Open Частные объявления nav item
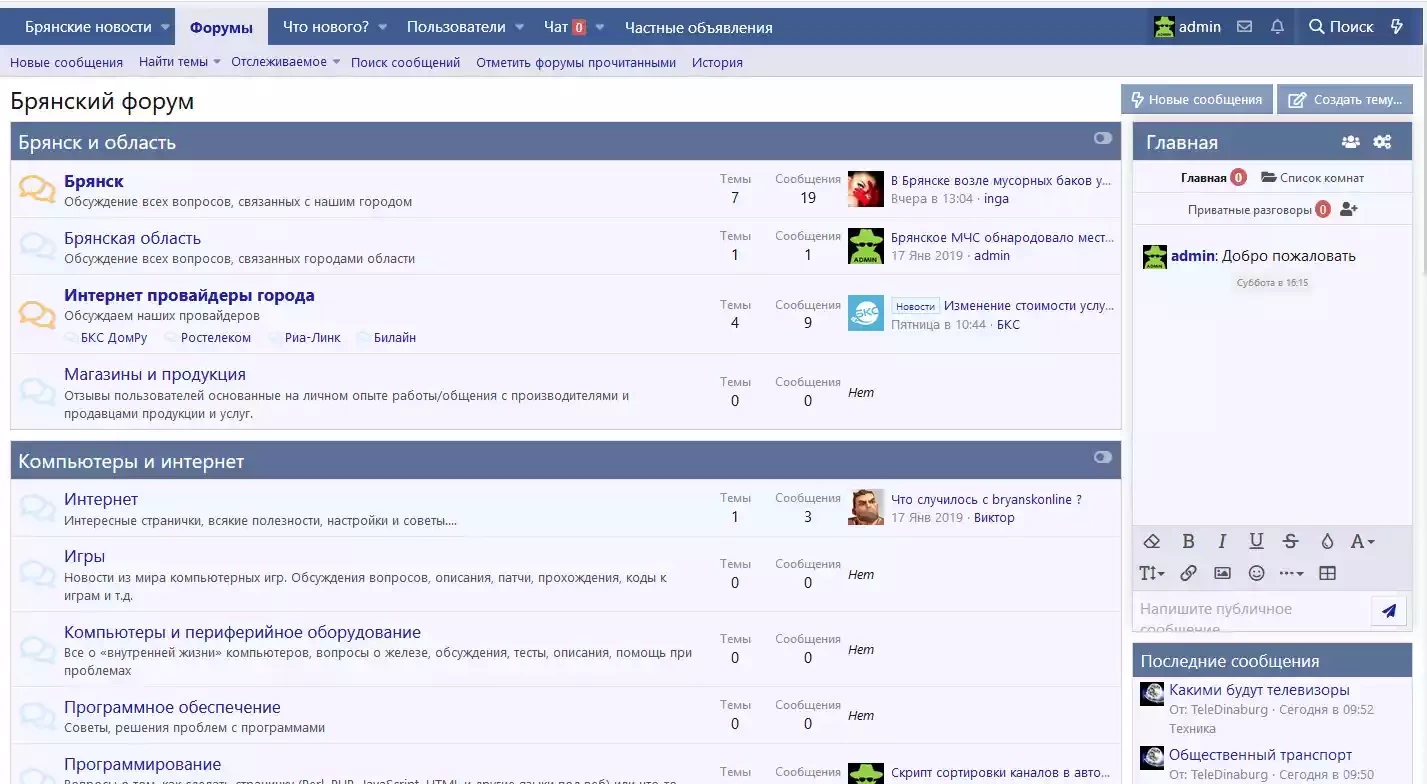Viewport: 1427px width, 784px height. 699,28
